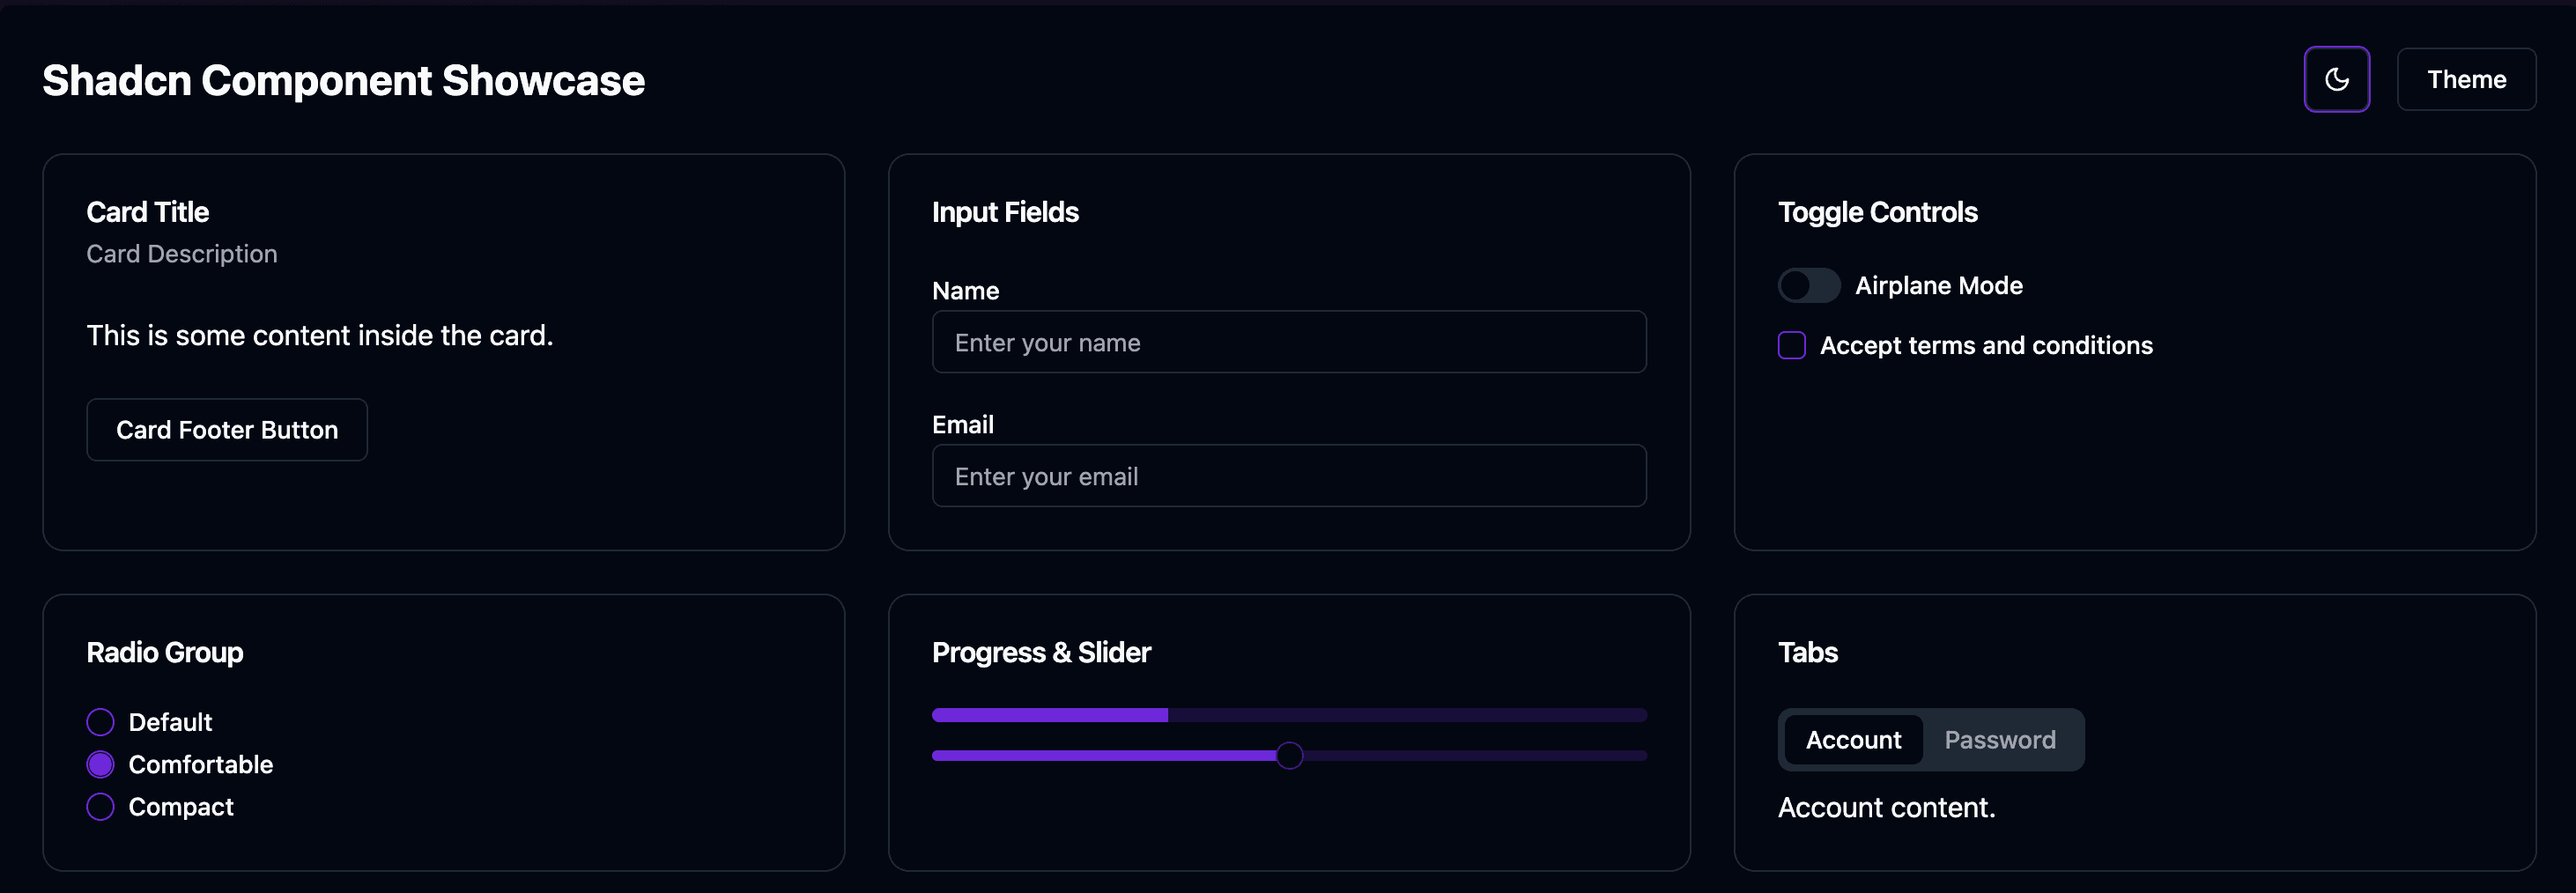Viewport: 2576px width, 893px height.
Task: Check Accept terms and conditions
Action: coord(1791,345)
